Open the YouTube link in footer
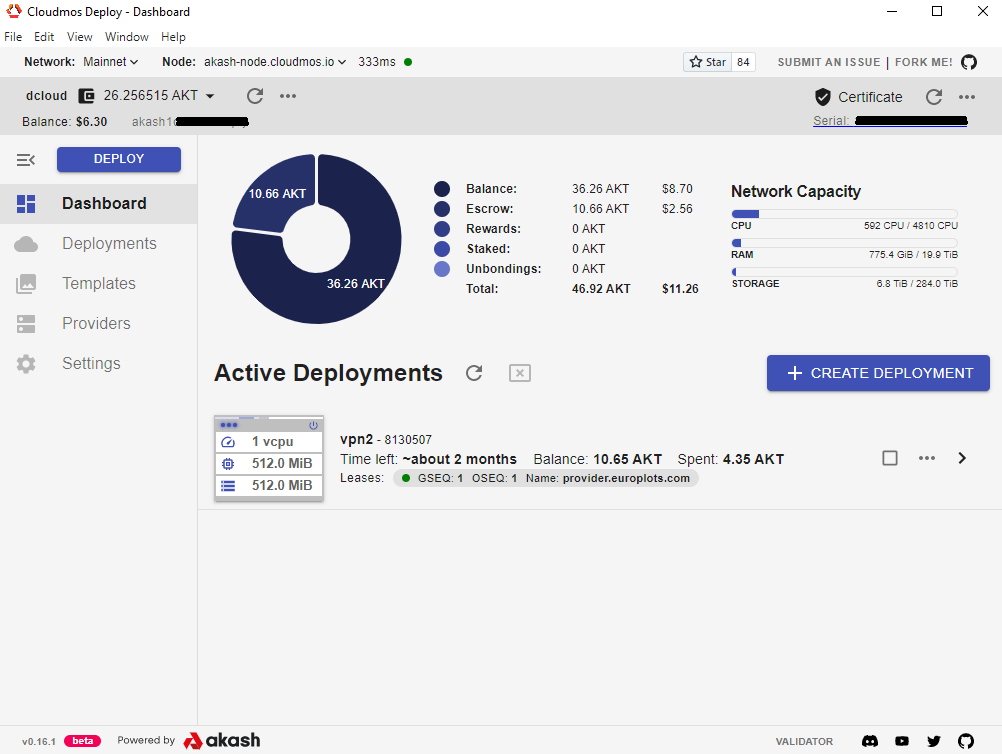Screen dimensions: 1002x754 pyautogui.click(x=902, y=741)
